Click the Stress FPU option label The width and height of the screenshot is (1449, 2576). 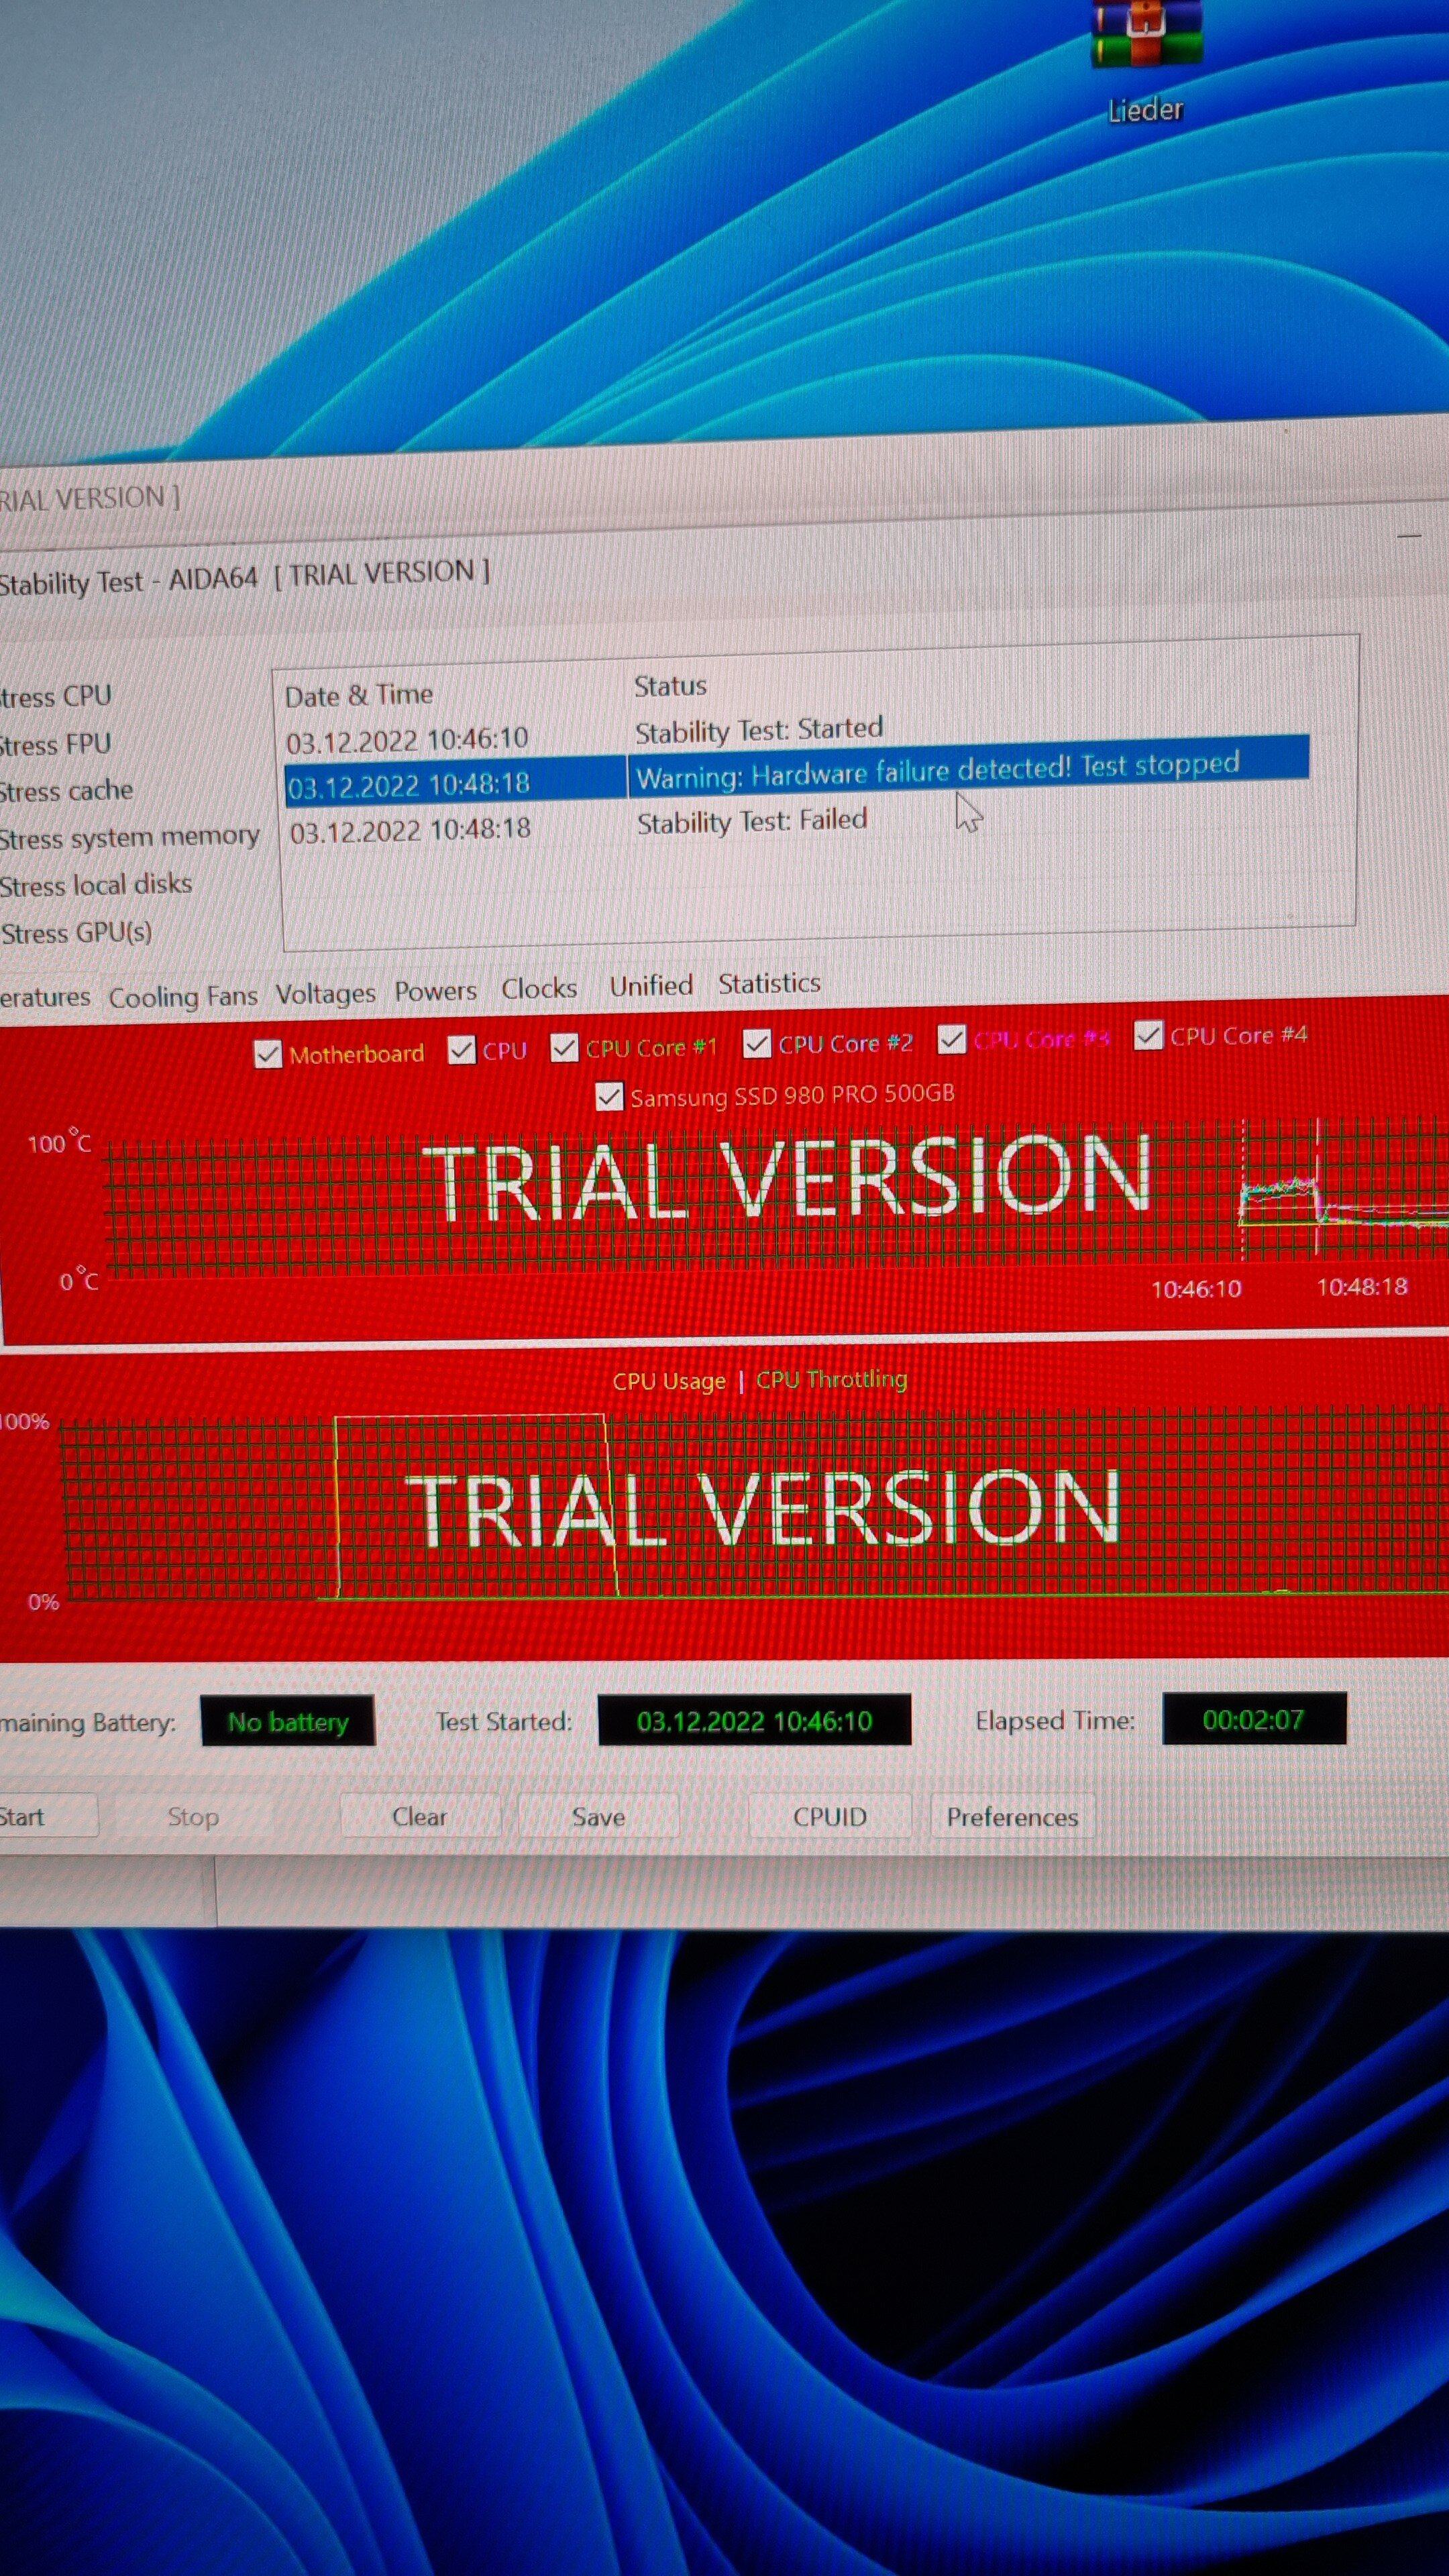(x=55, y=745)
